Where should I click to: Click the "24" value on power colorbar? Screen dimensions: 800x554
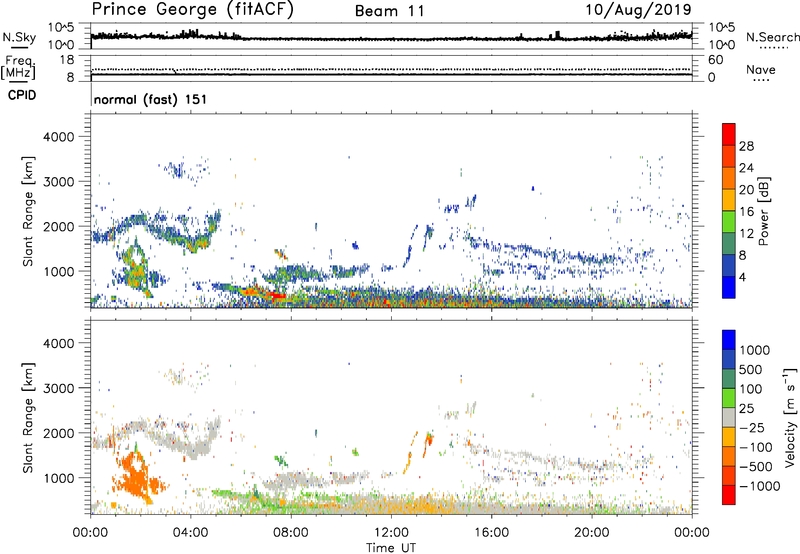(746, 168)
